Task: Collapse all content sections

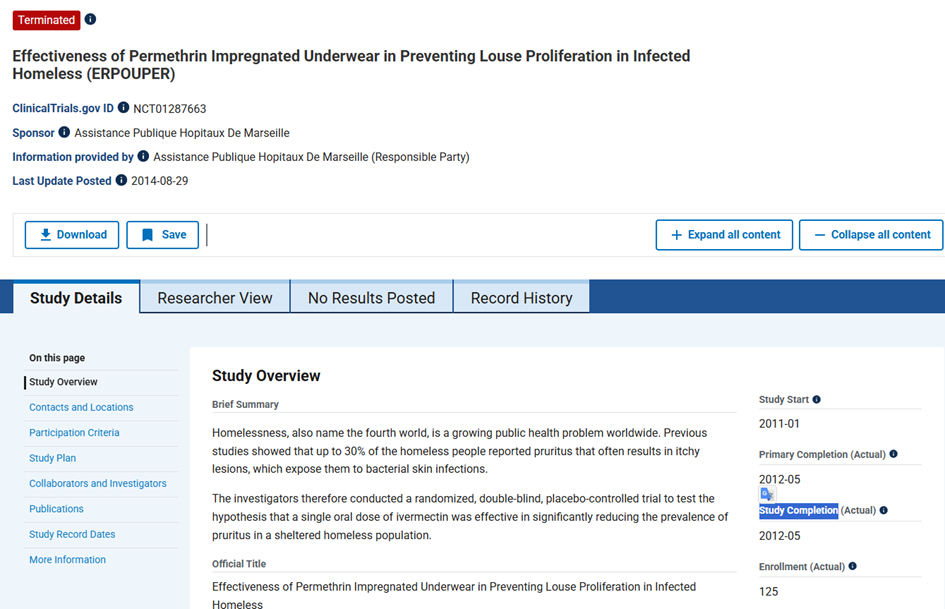Action: coord(870,235)
